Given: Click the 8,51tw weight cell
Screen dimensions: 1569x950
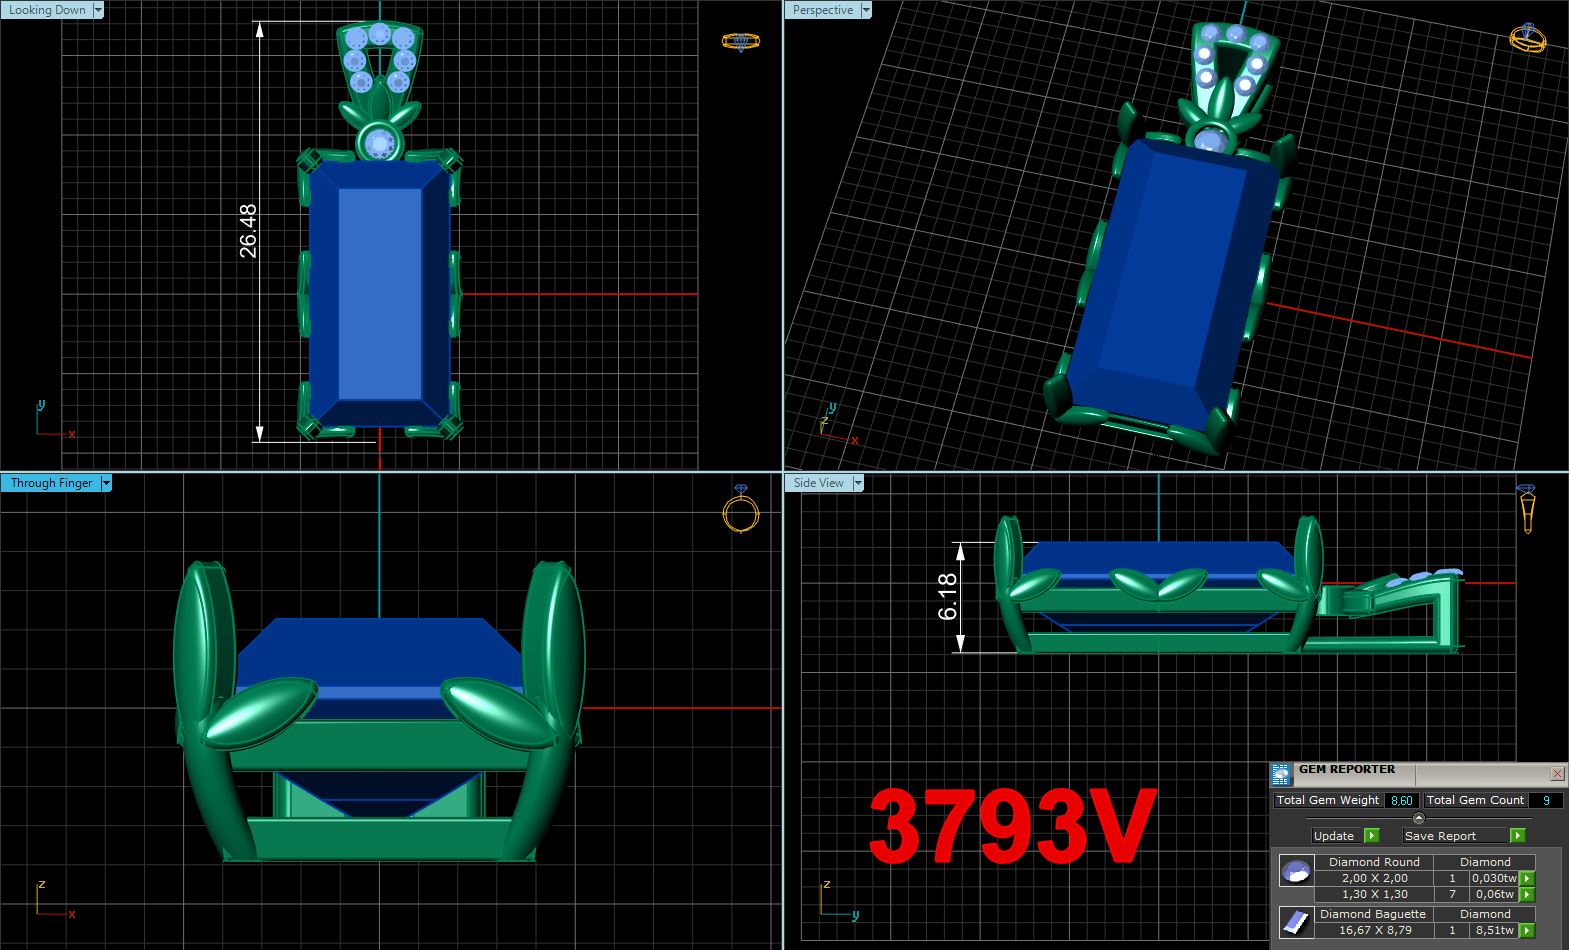Looking at the screenshot, I should (x=1494, y=930).
